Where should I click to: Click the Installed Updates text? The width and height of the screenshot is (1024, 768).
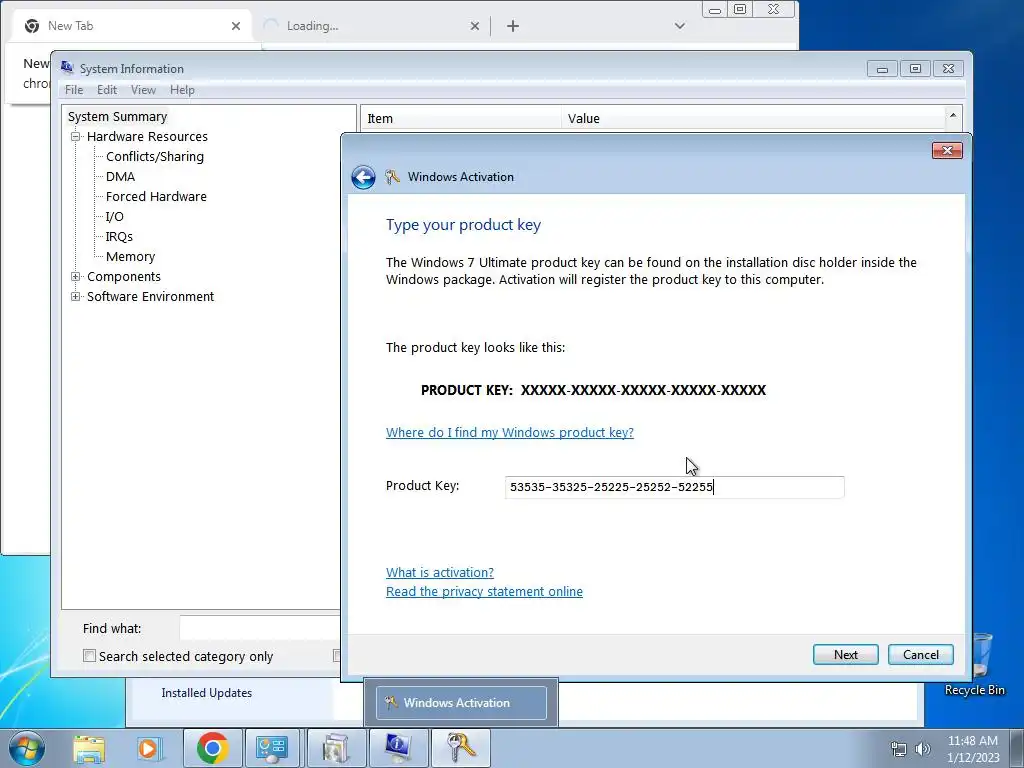206,693
